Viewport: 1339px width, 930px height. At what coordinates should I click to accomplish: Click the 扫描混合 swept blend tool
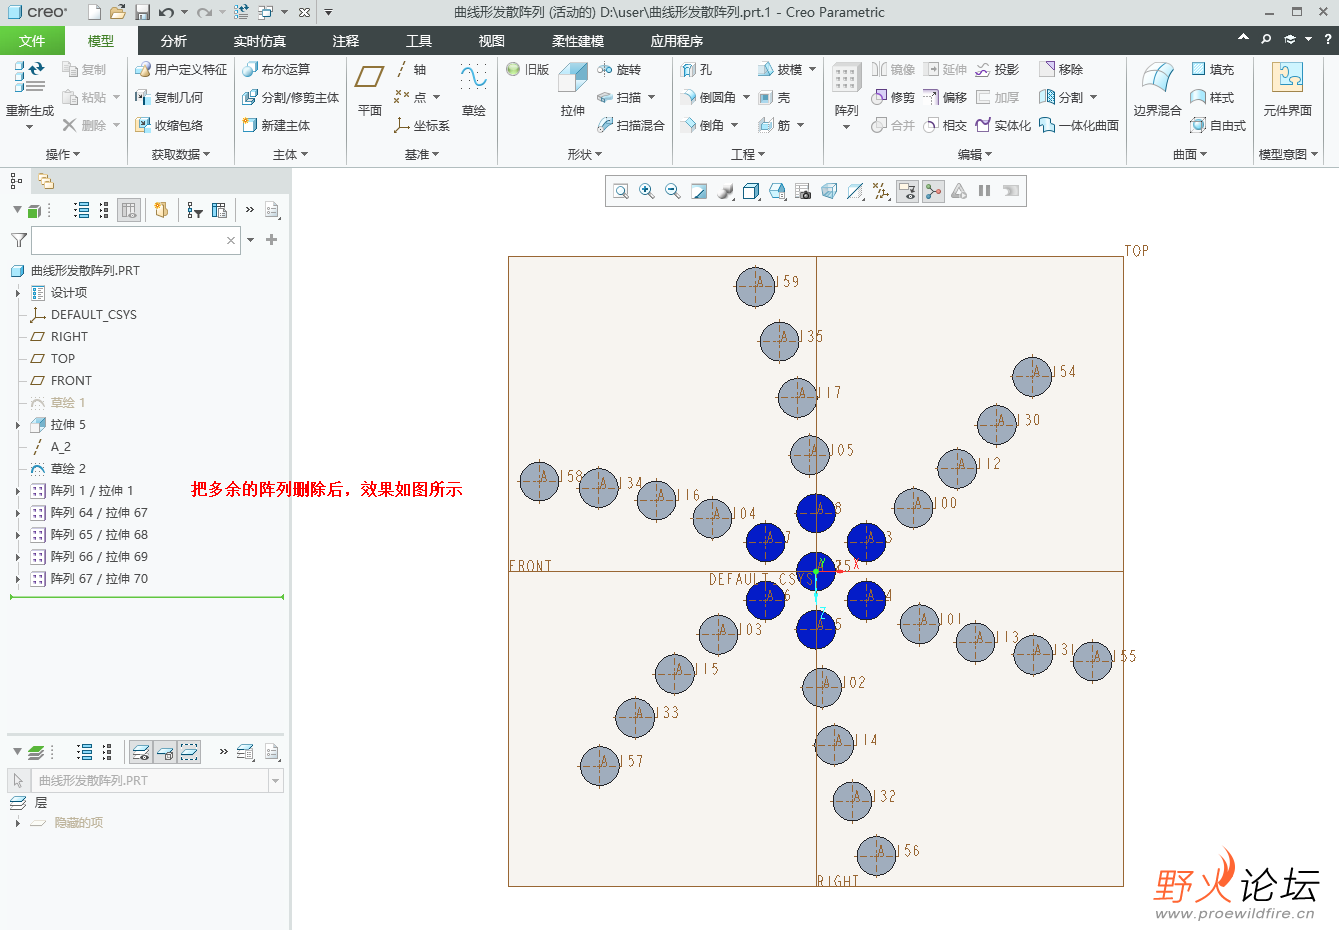pyautogui.click(x=630, y=125)
